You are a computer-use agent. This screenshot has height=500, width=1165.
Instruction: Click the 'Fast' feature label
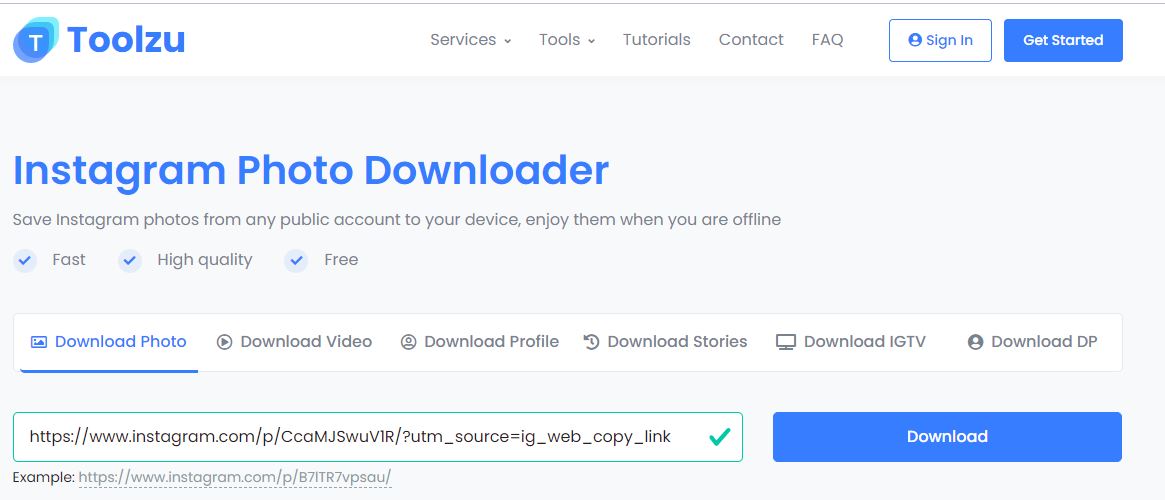point(69,260)
